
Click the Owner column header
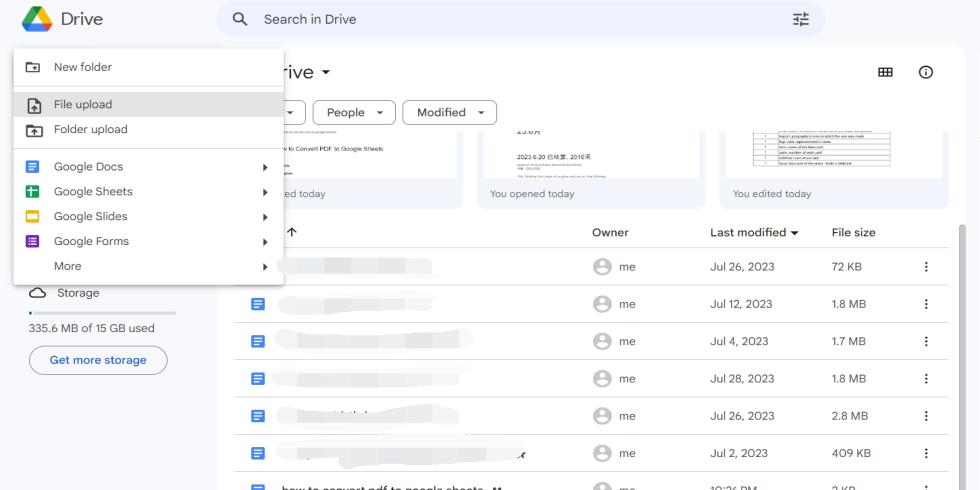tap(610, 232)
